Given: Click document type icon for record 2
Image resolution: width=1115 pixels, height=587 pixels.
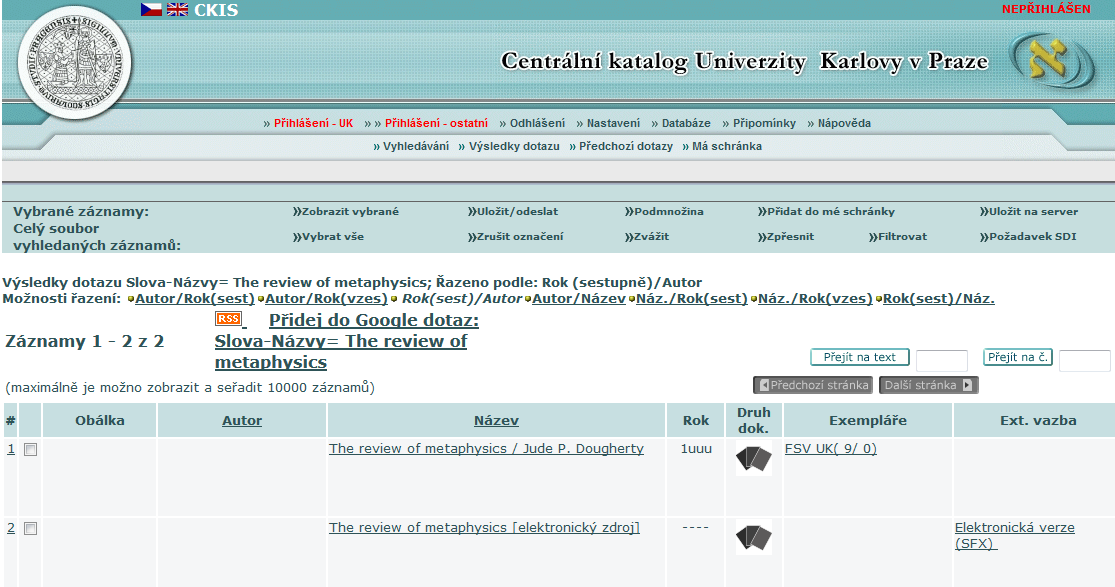Looking at the screenshot, I should [754, 537].
